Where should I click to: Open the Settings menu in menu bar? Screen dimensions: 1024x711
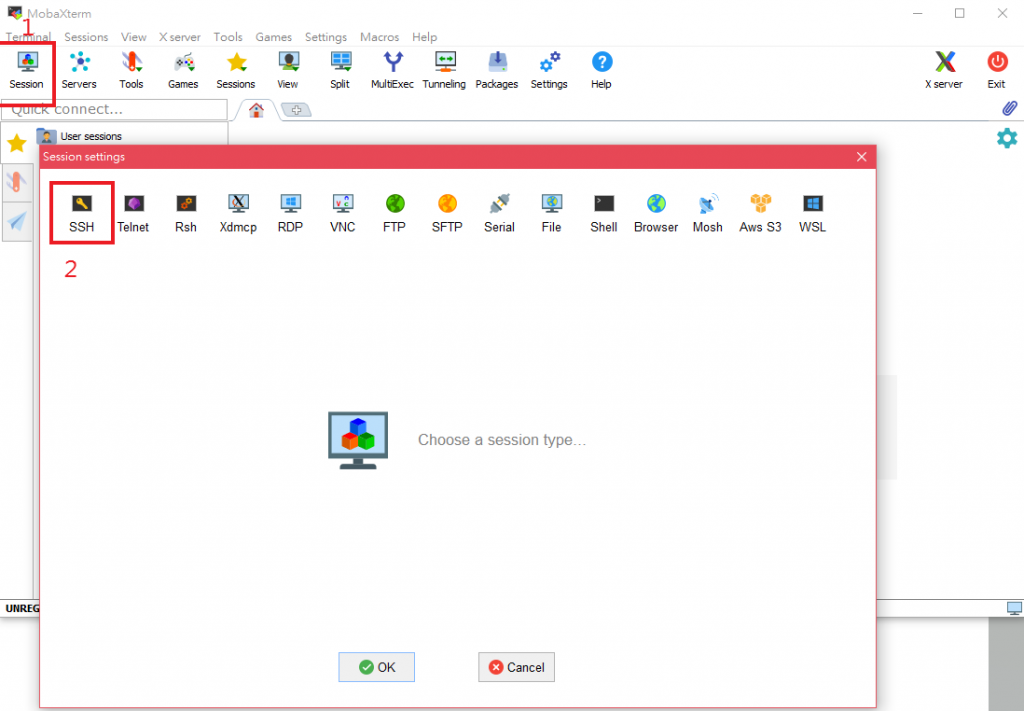point(326,37)
